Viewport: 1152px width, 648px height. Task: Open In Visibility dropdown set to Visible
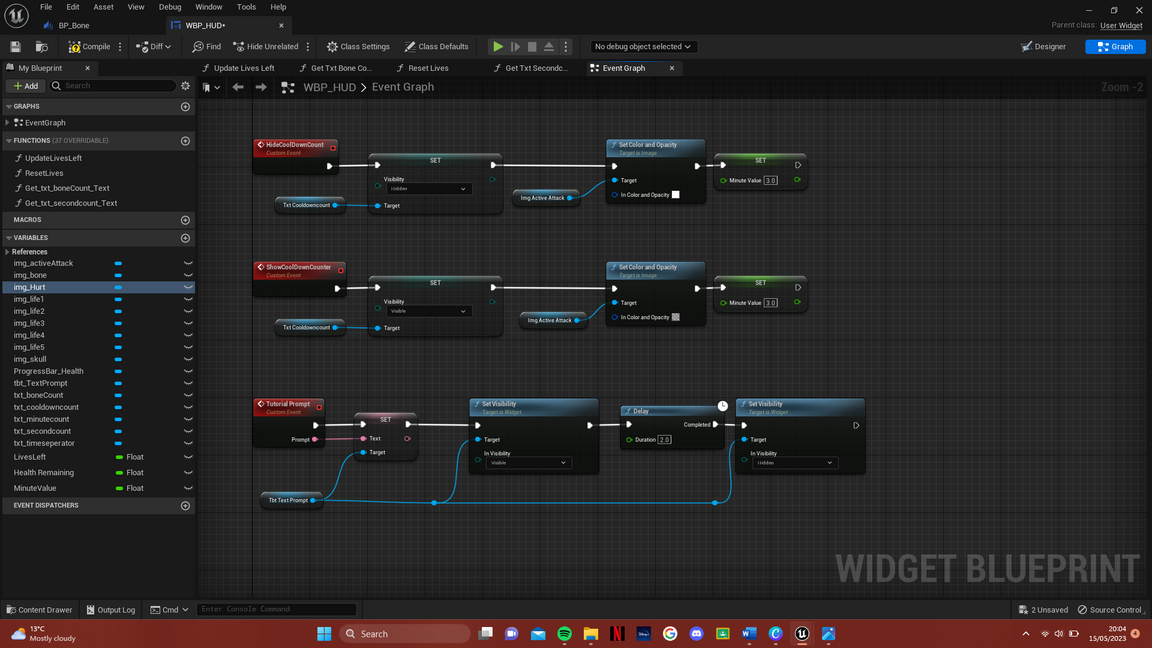pyautogui.click(x=528, y=463)
